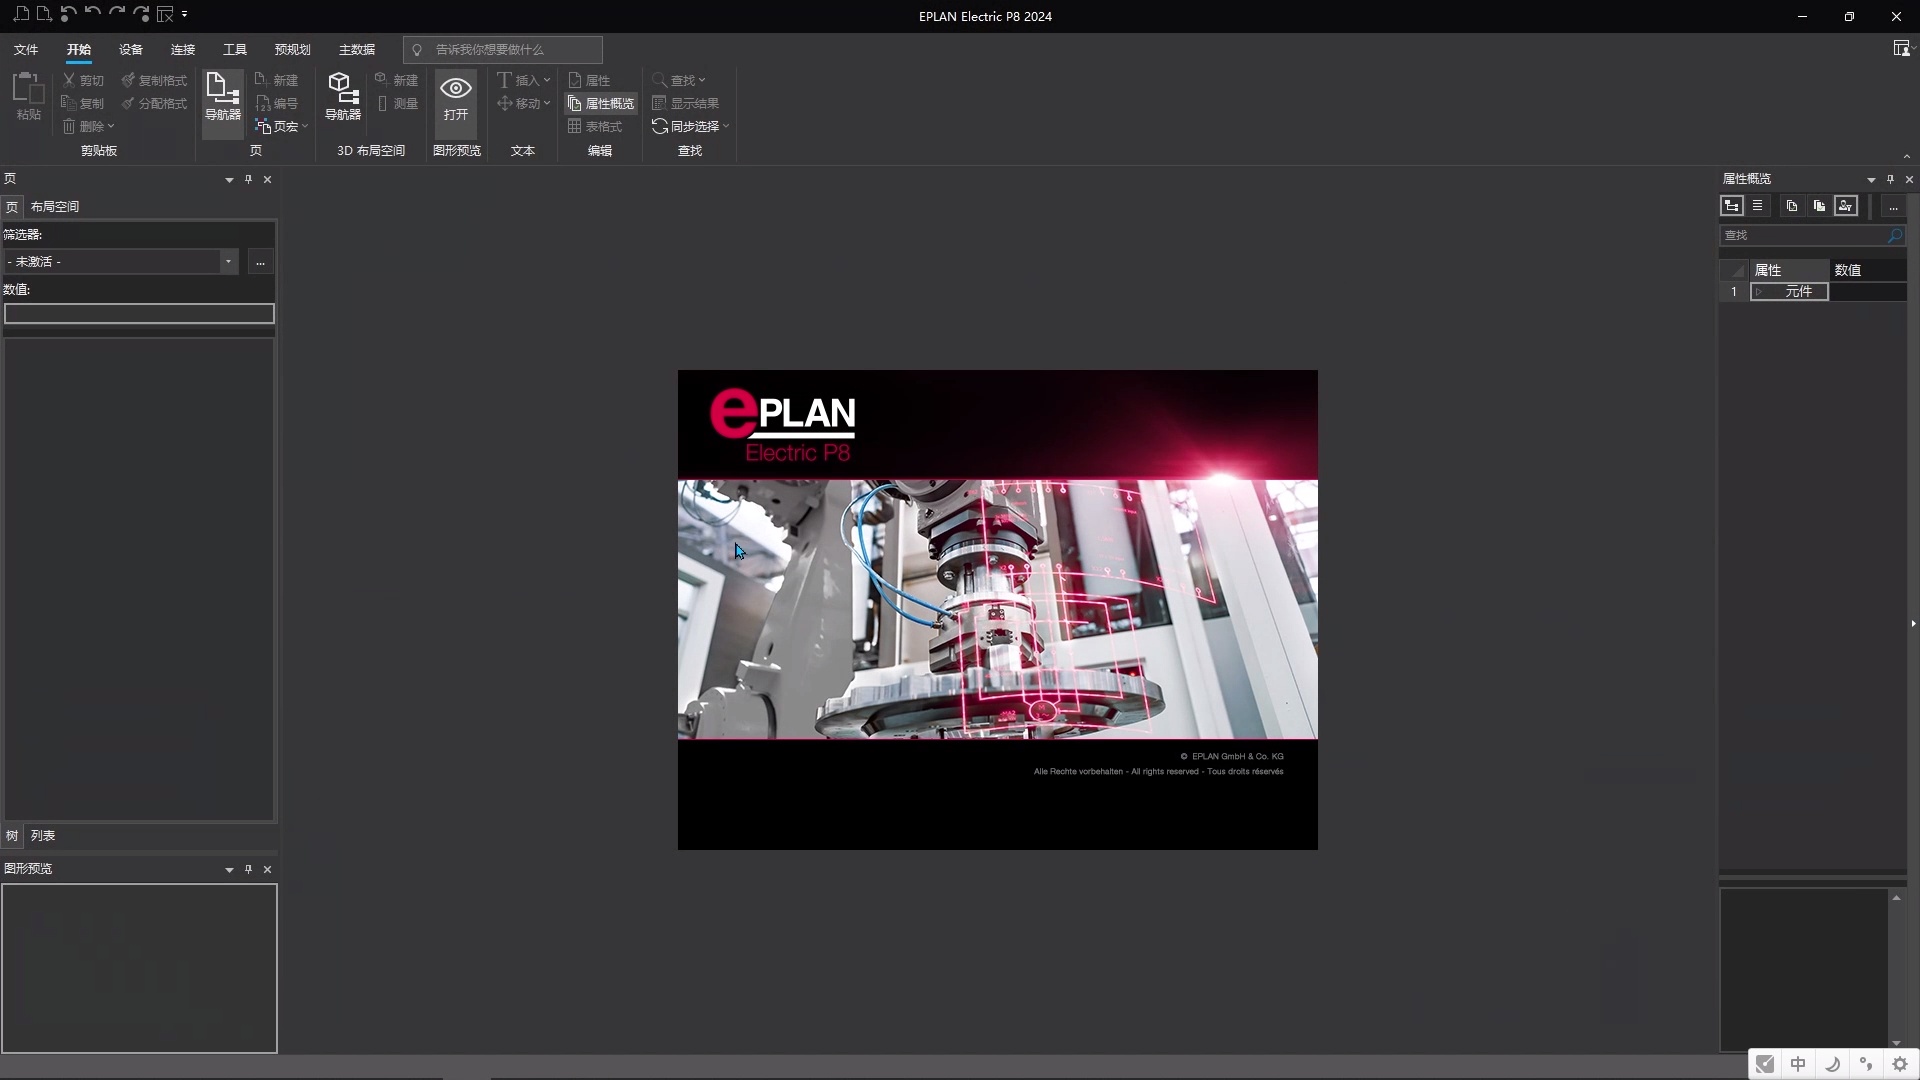Click the workspace layout icon top right
The width and height of the screenshot is (1920, 1080).
coord(1901,49)
